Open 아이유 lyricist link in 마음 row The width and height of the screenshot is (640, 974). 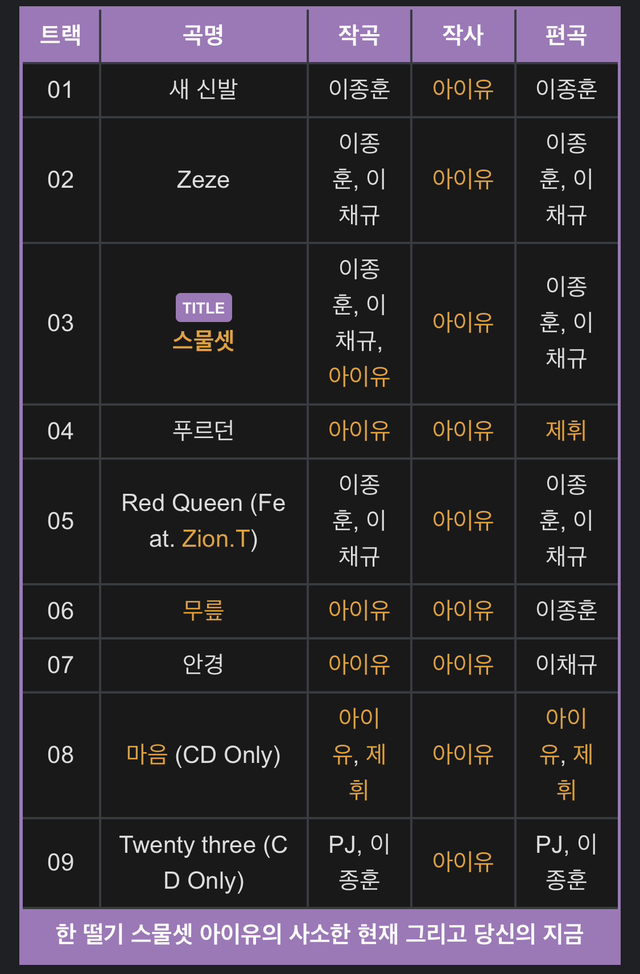pos(463,754)
